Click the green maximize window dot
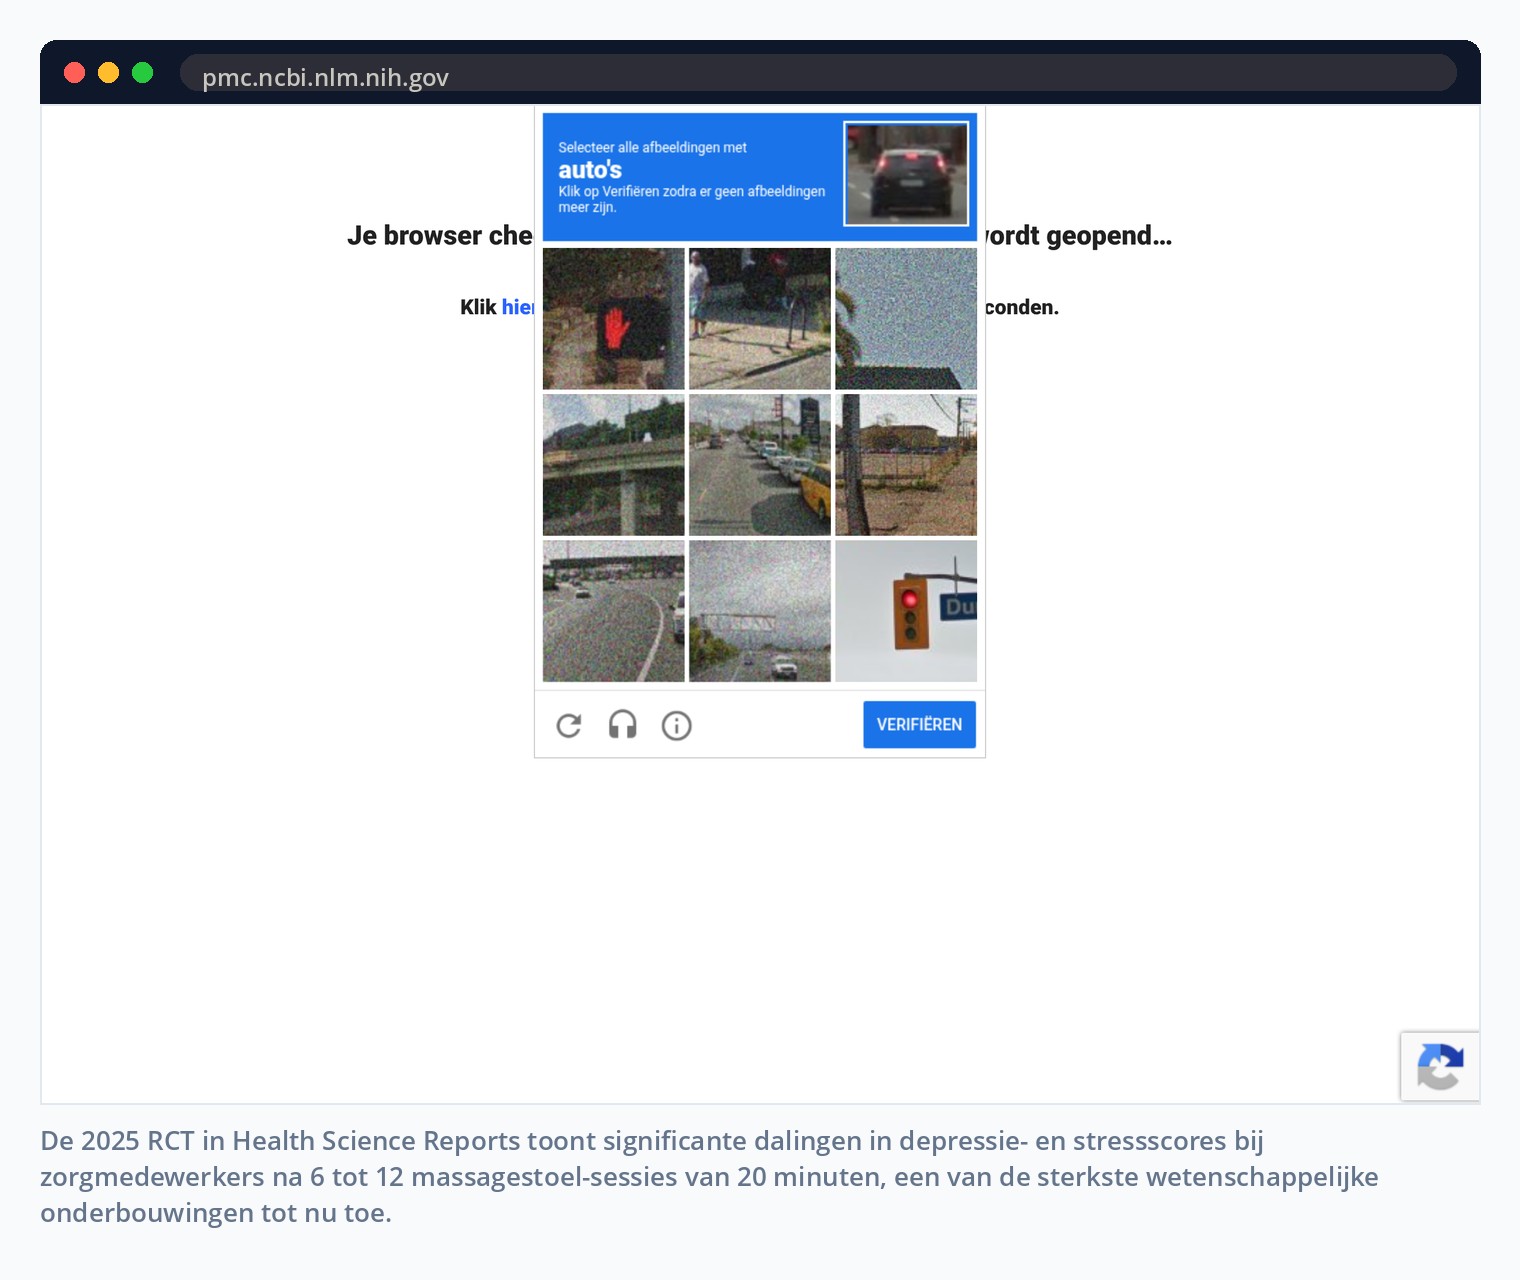 (142, 73)
